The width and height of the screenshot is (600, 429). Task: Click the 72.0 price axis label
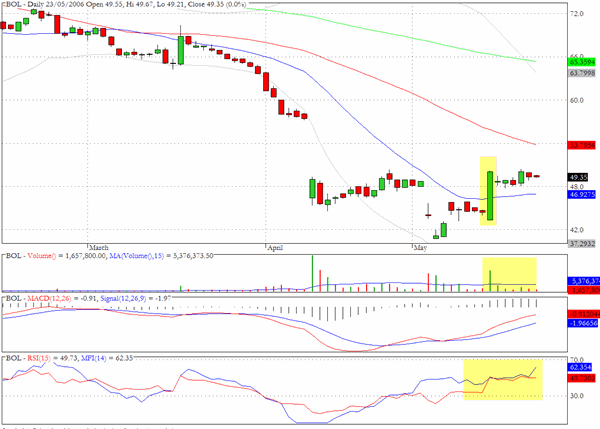pyautogui.click(x=577, y=13)
